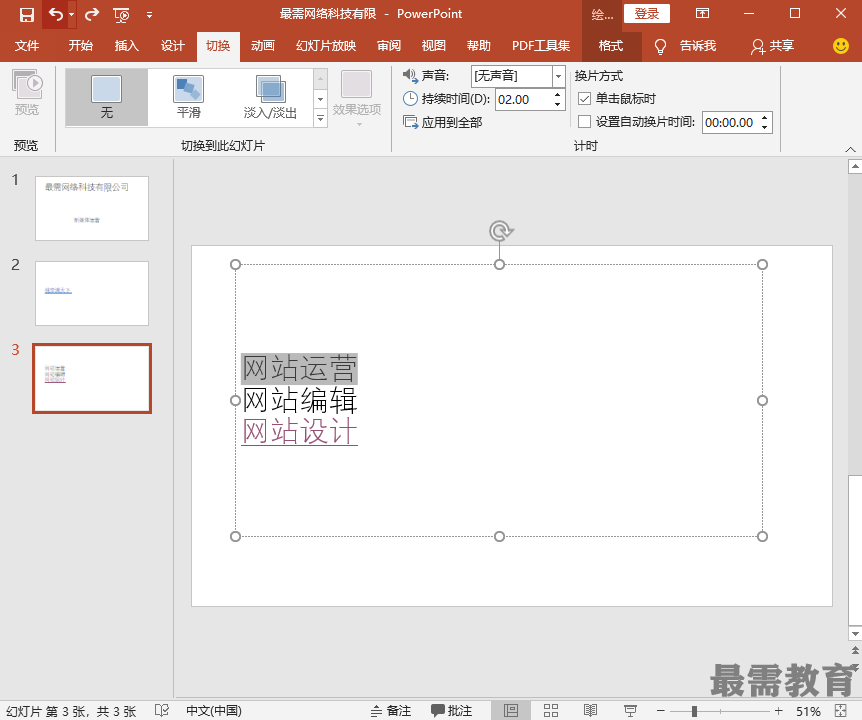Screen dimensions: 862x720
Task: Click the 预览 transition preview button
Action: (26, 92)
